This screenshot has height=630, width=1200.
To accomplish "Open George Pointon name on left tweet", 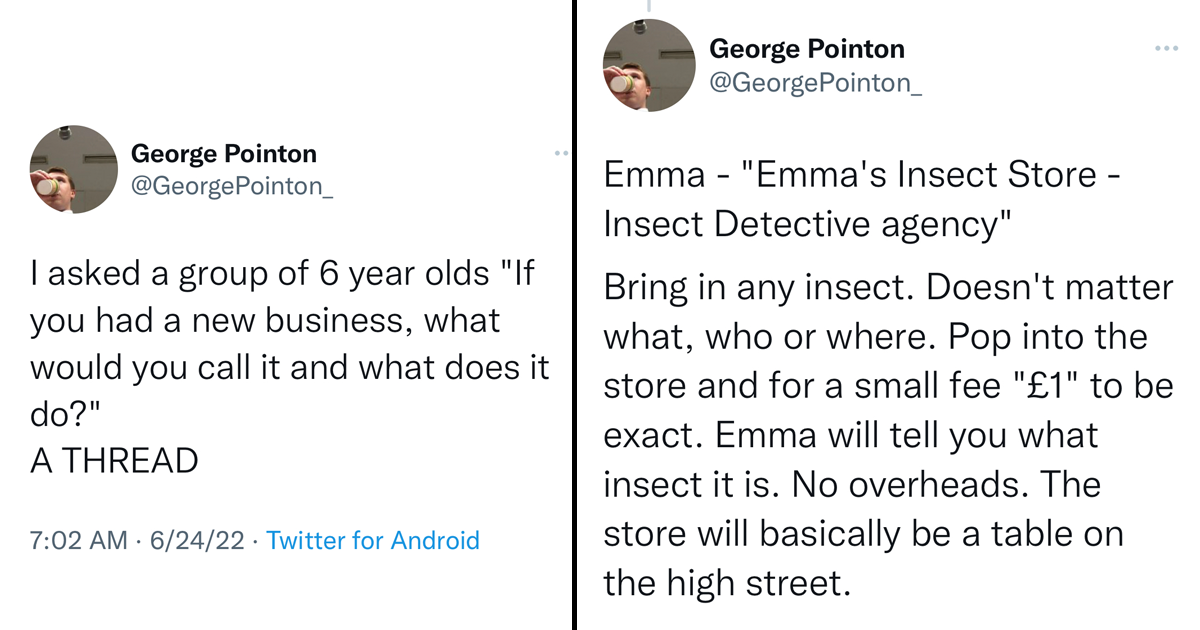I will 224,154.
